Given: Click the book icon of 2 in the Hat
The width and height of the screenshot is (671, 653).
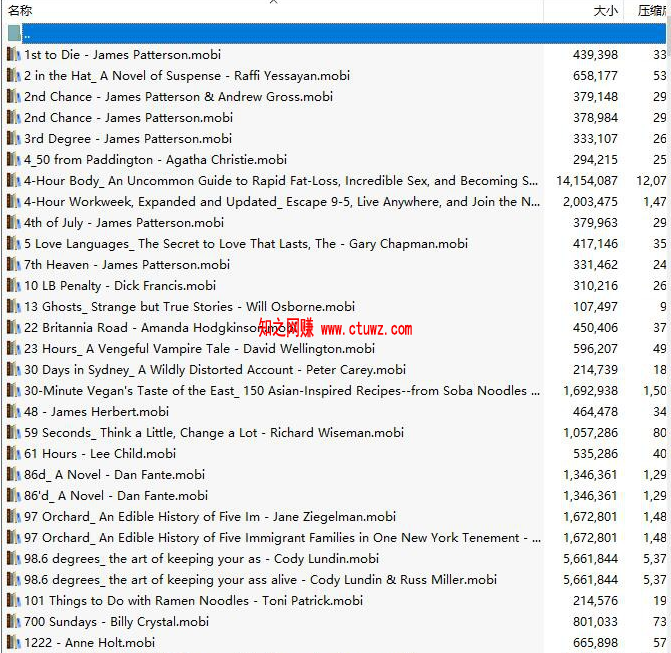Looking at the screenshot, I should (13, 75).
